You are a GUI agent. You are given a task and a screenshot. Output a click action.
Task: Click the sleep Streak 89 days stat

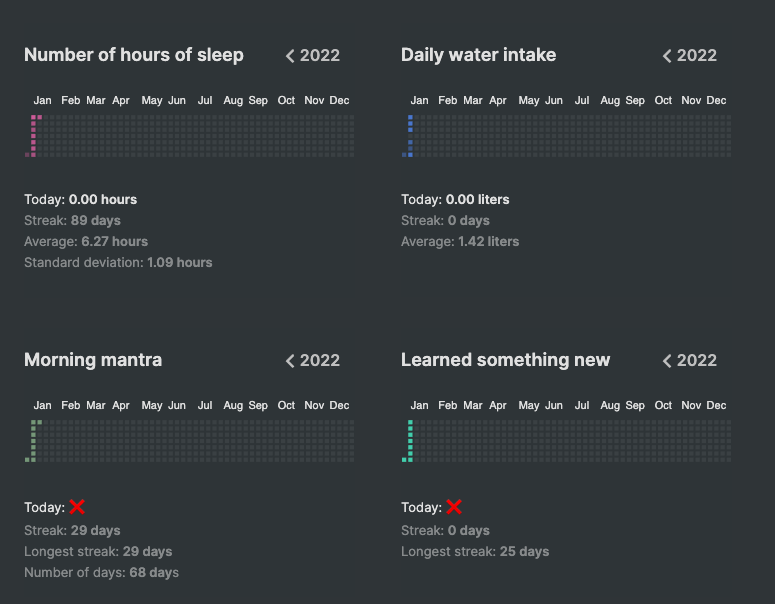(x=72, y=220)
